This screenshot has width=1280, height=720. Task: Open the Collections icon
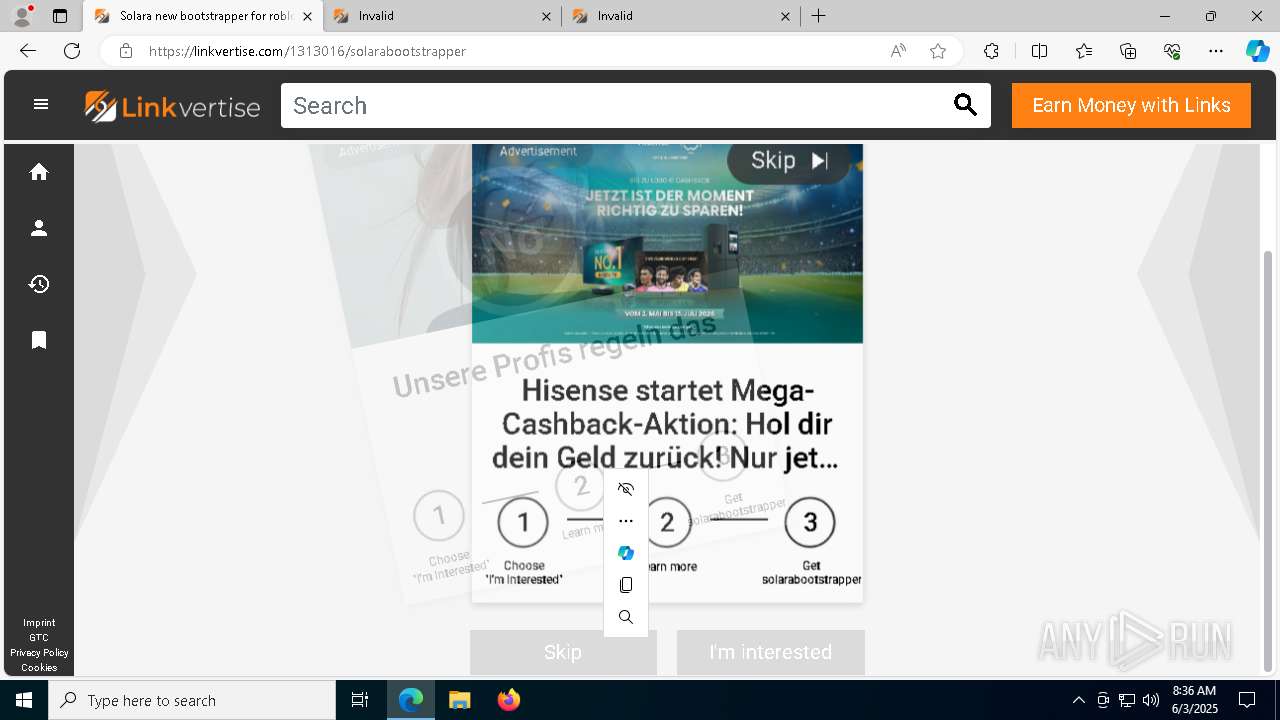[x=1128, y=51]
